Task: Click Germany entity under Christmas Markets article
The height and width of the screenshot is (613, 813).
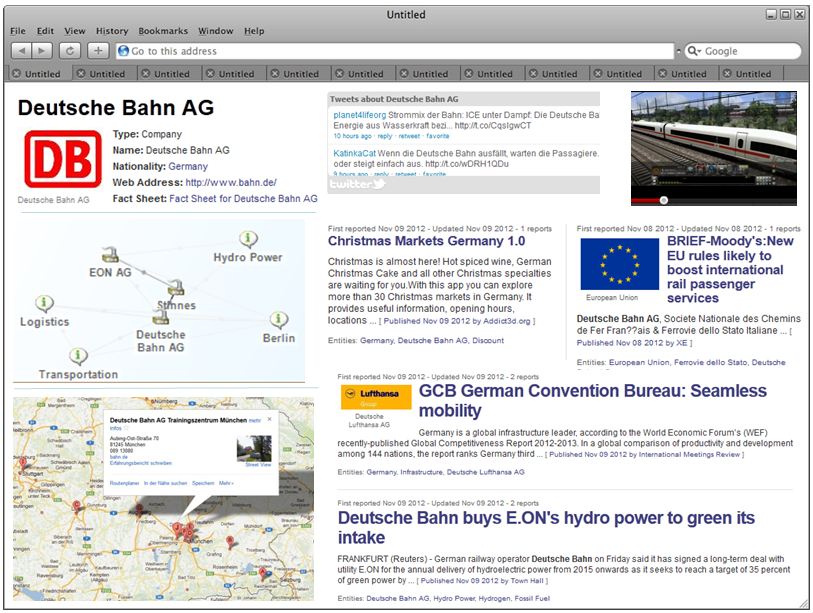Action: 377,341
